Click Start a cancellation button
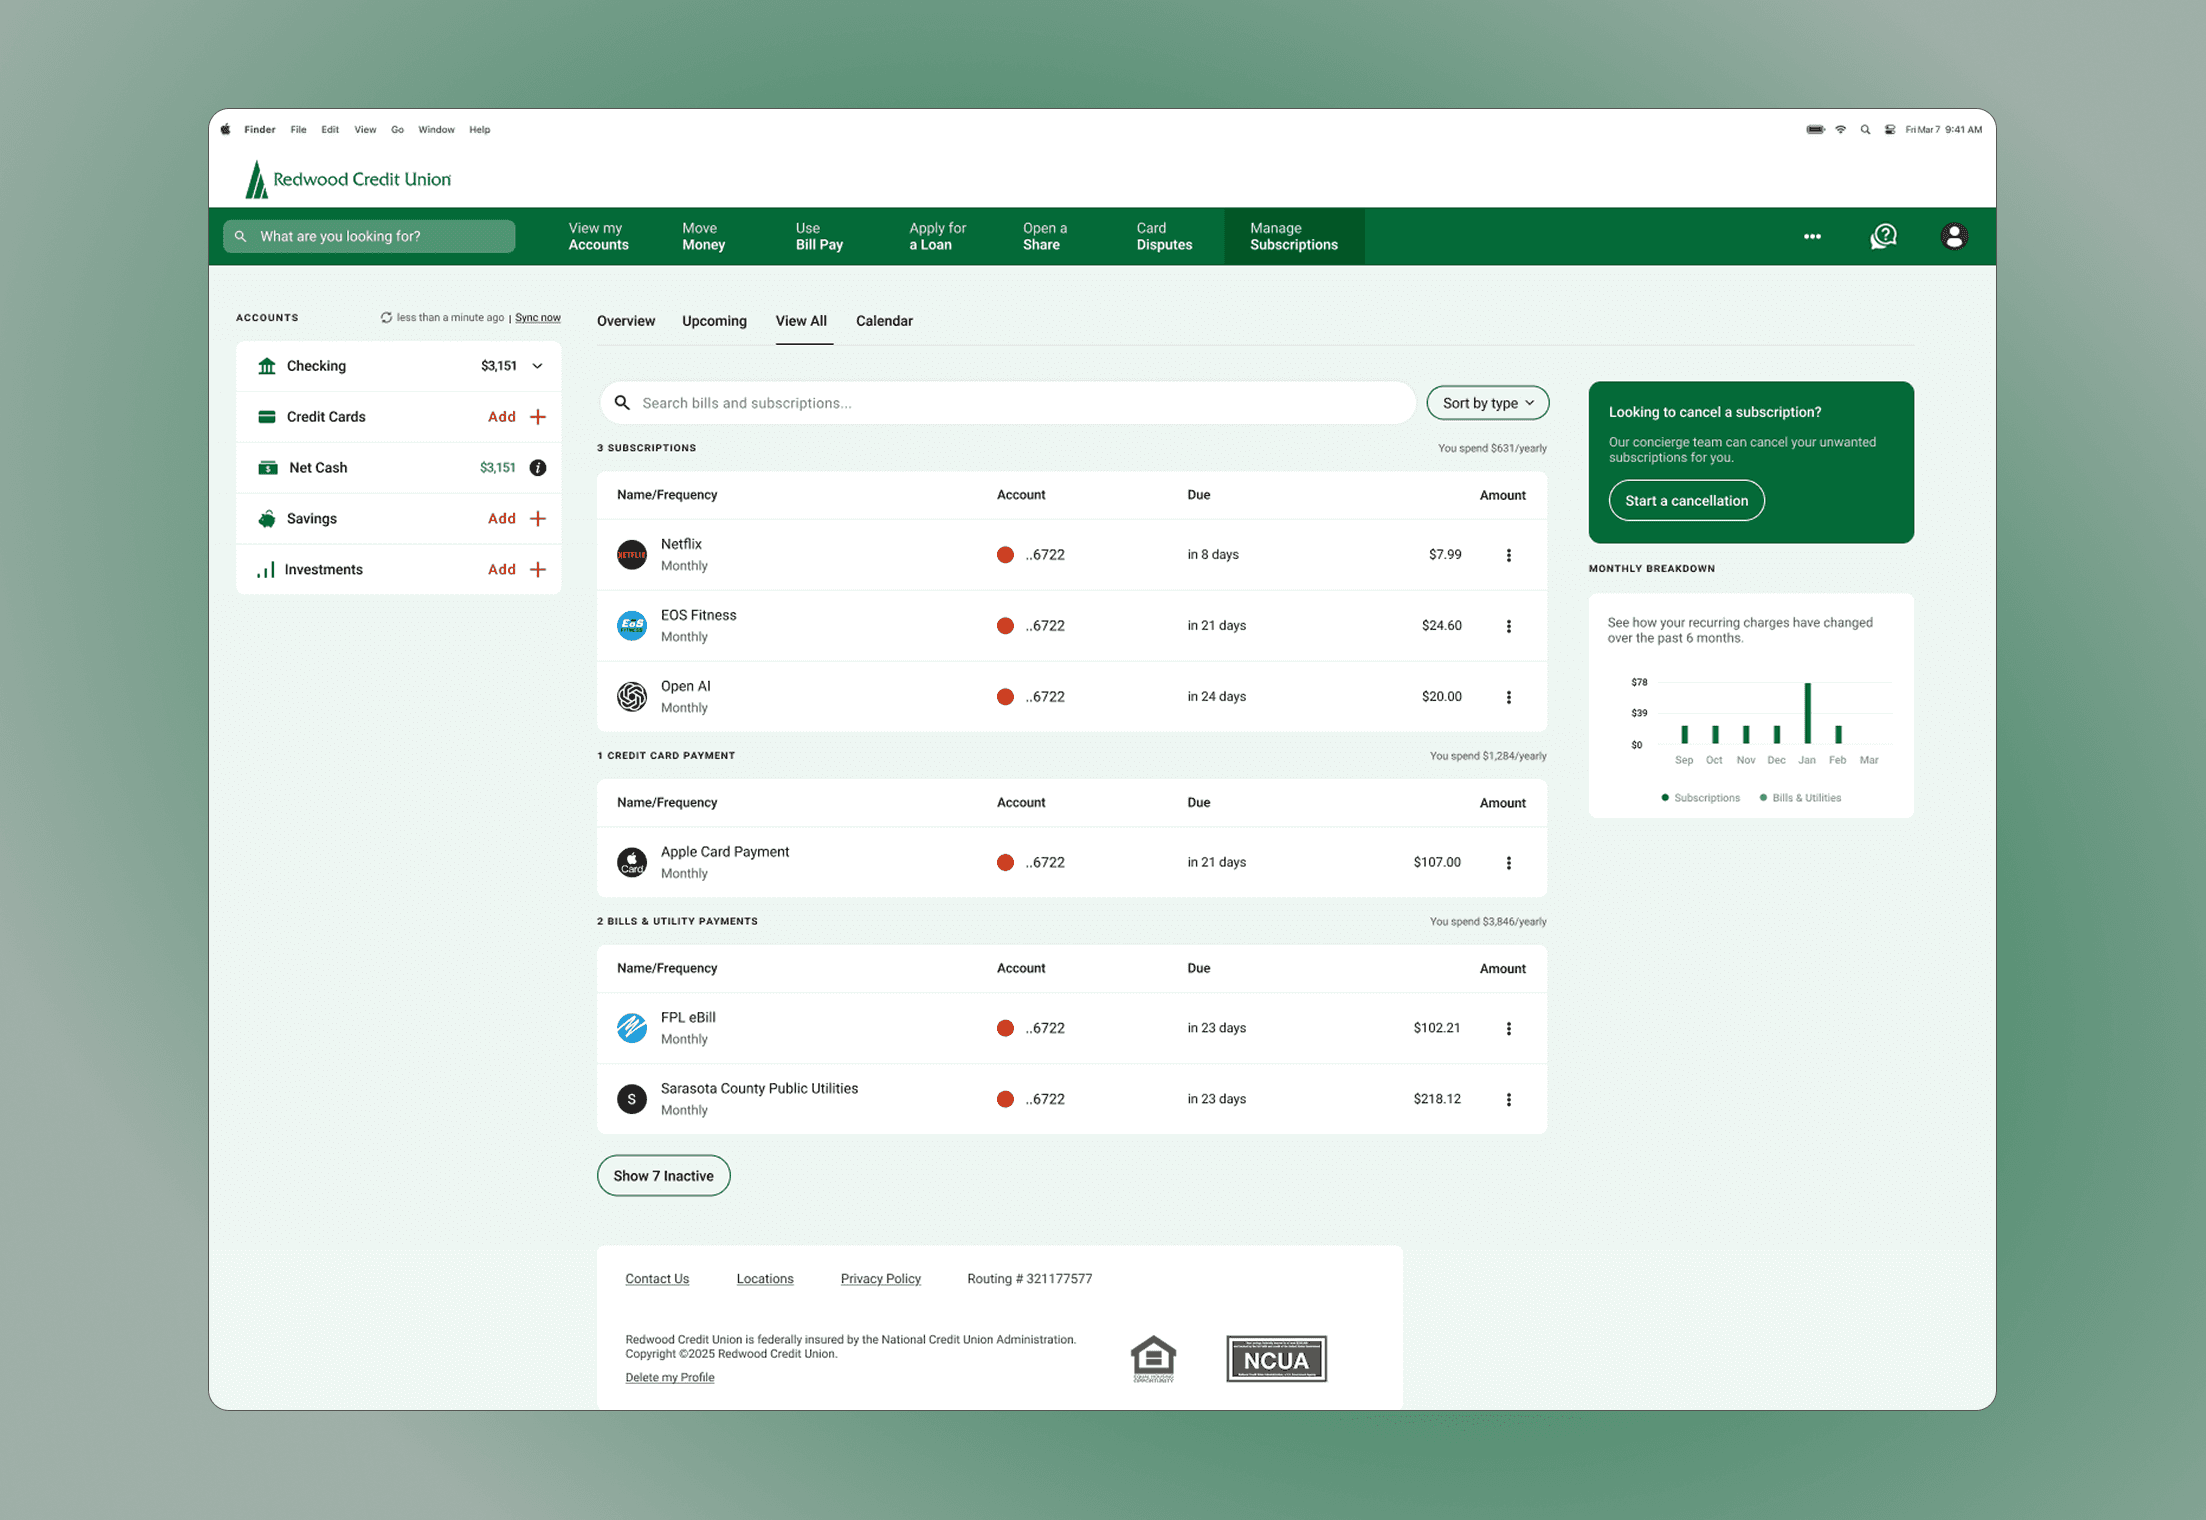 click(1685, 501)
